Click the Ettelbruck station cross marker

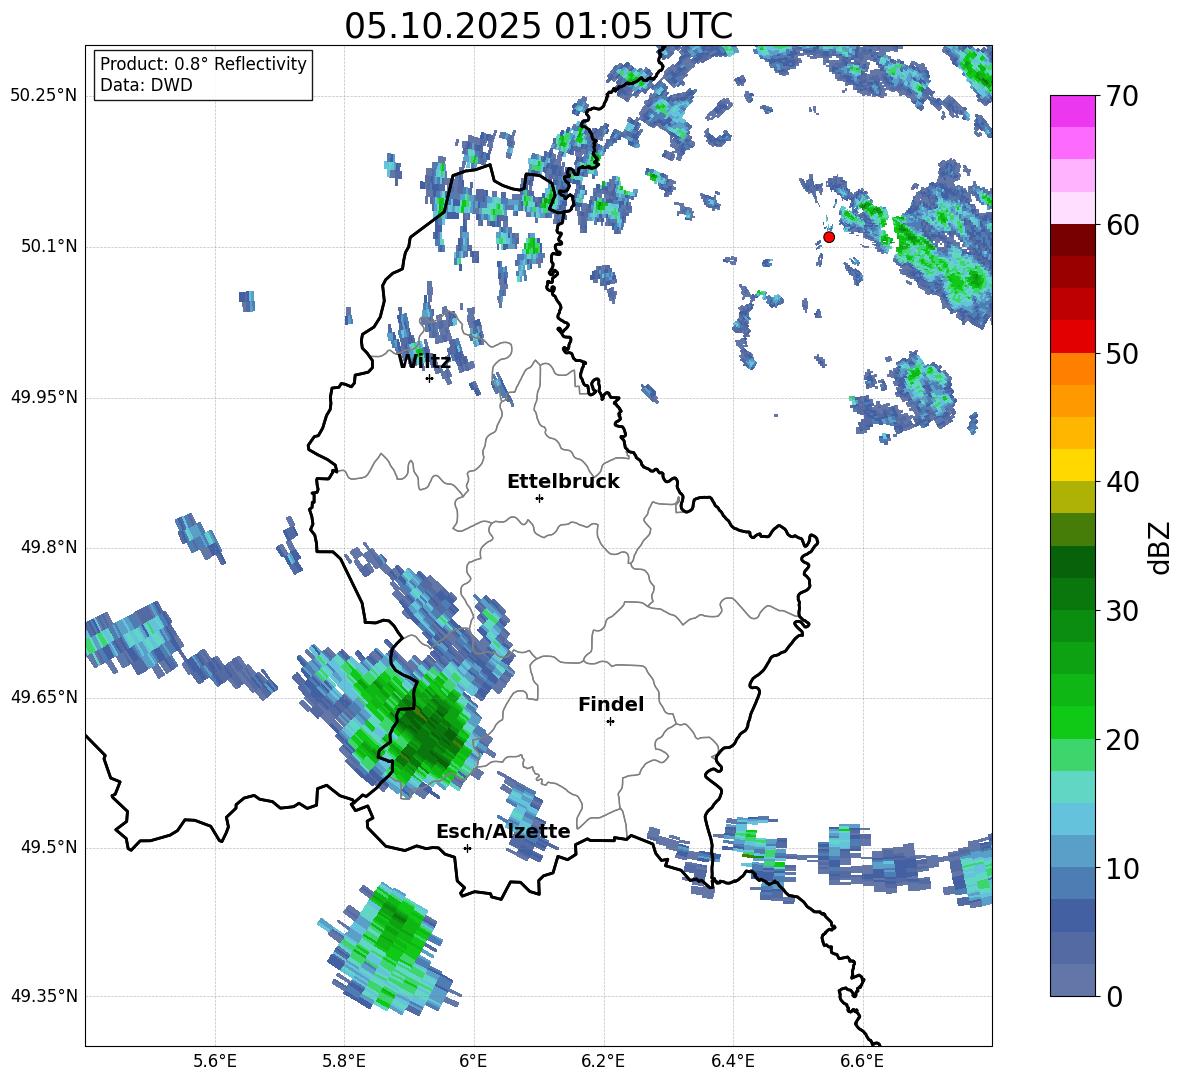coord(539,498)
